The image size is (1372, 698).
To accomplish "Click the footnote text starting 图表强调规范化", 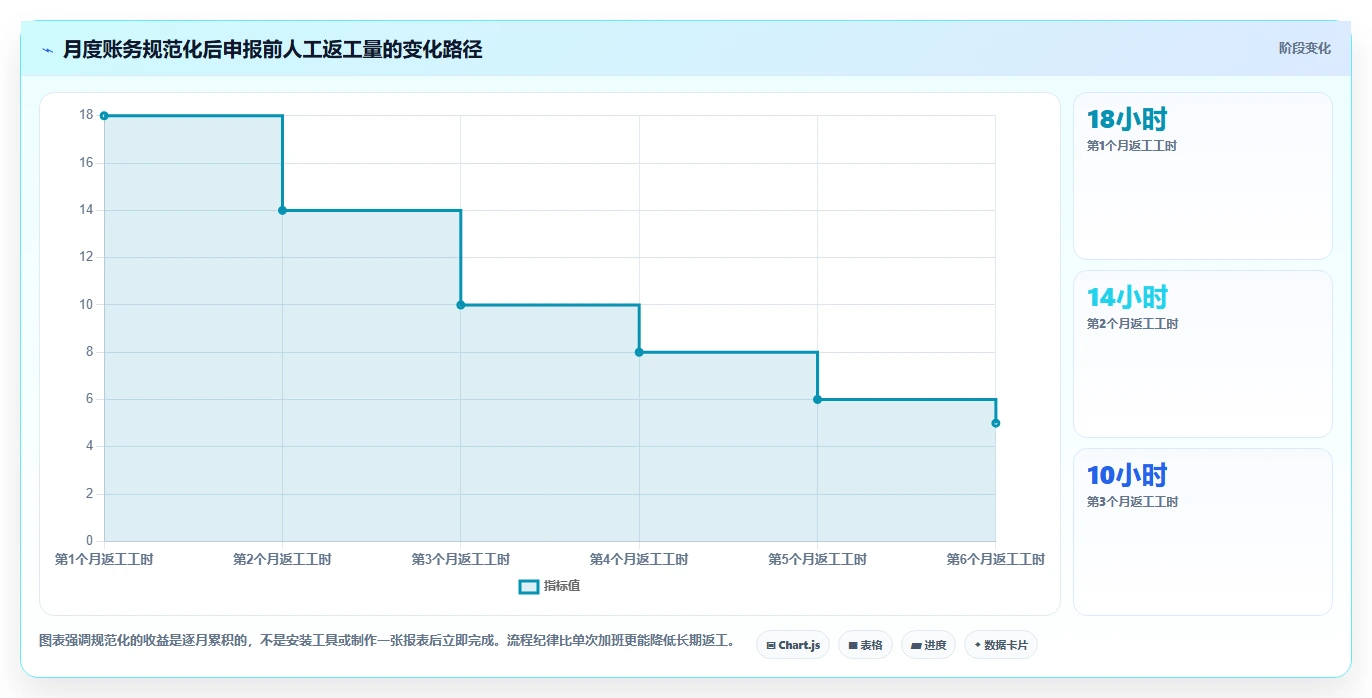I will click(x=387, y=641).
